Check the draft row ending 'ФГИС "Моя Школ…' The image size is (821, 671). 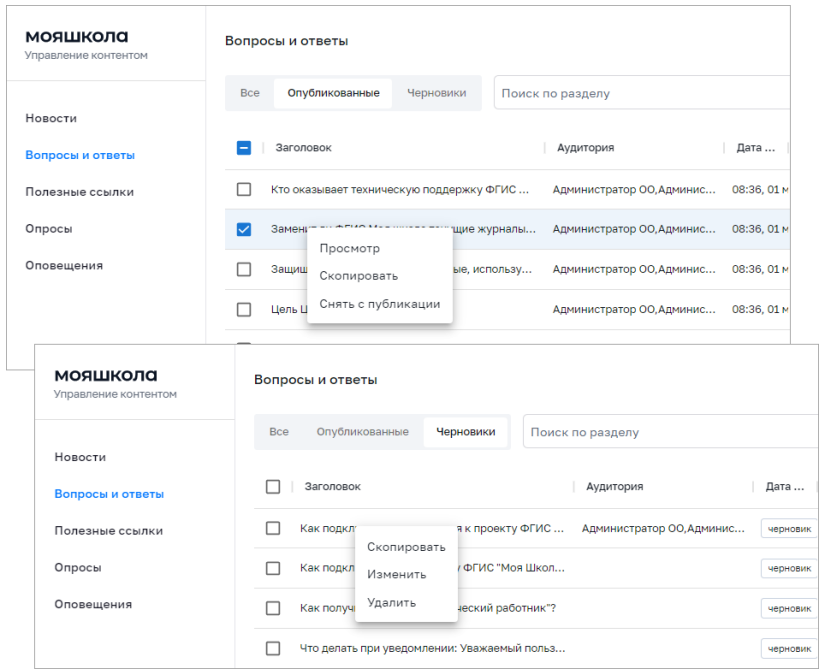(x=273, y=568)
